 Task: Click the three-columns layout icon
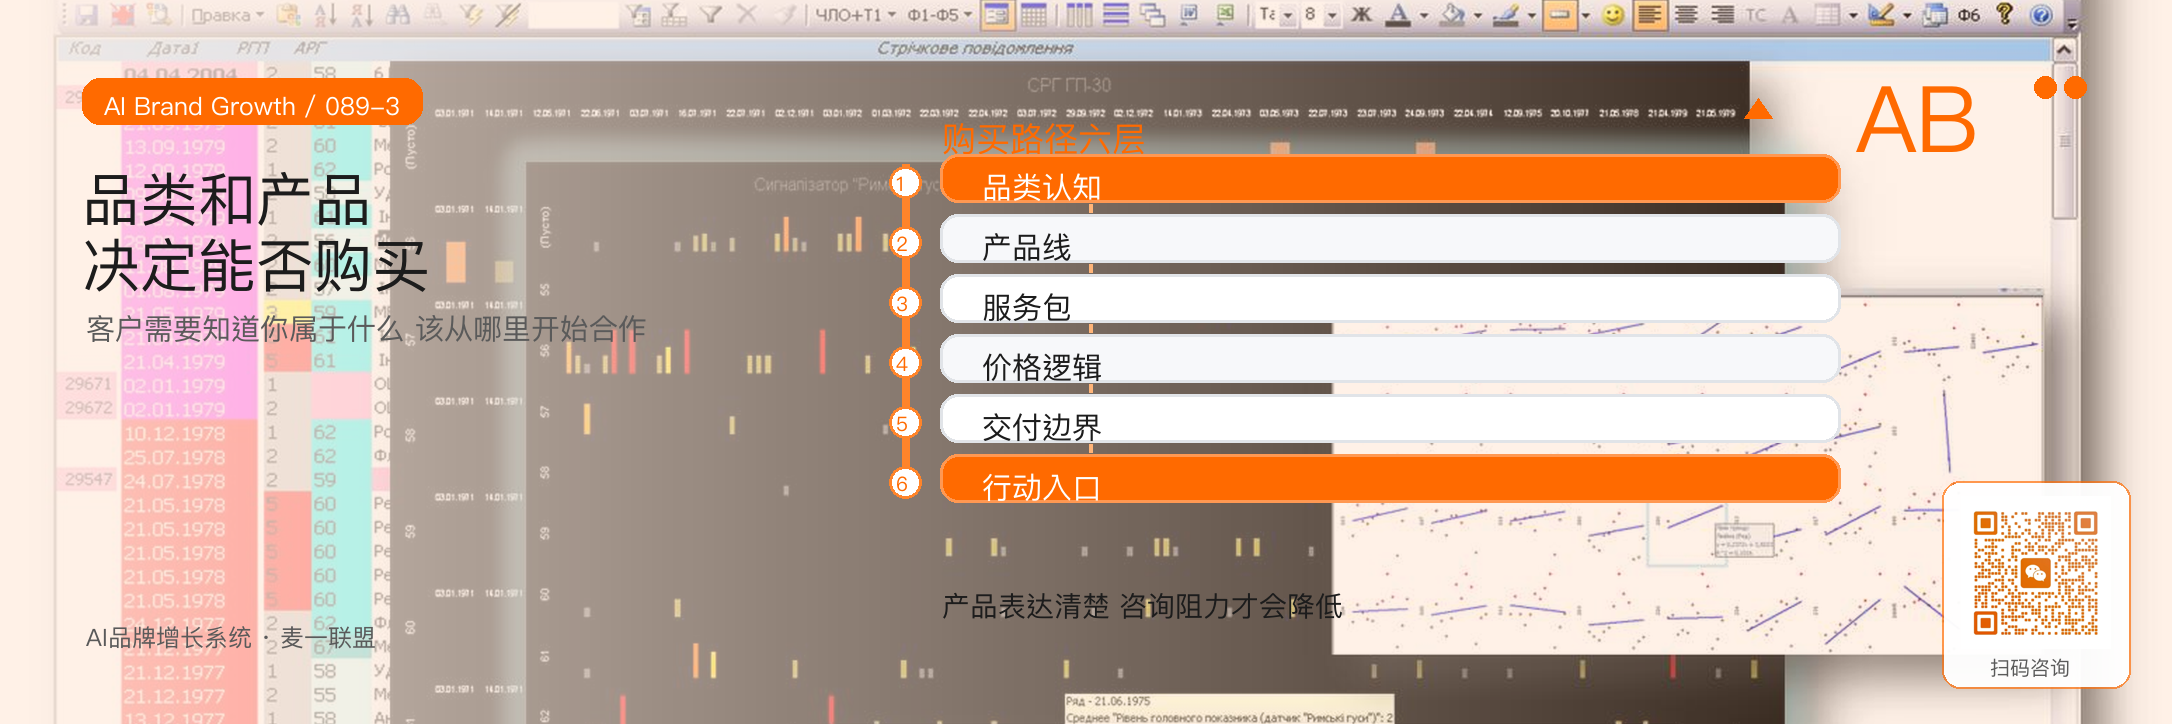[x=1079, y=15]
